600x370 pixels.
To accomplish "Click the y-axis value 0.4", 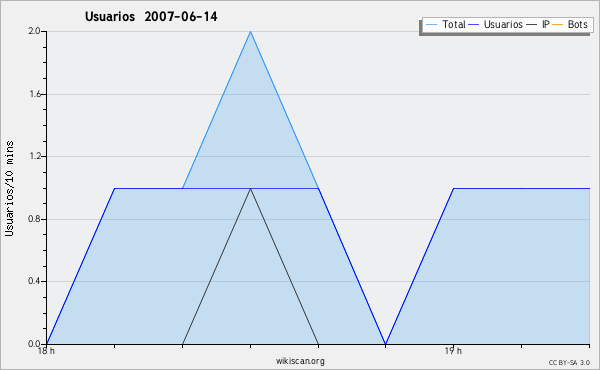I will click(34, 281).
